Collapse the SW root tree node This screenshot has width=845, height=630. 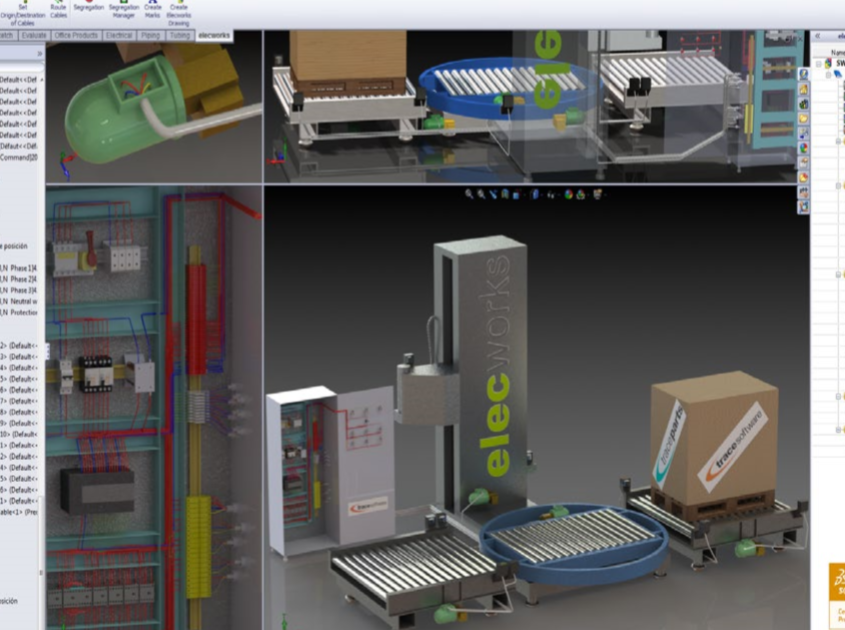pyautogui.click(x=819, y=64)
